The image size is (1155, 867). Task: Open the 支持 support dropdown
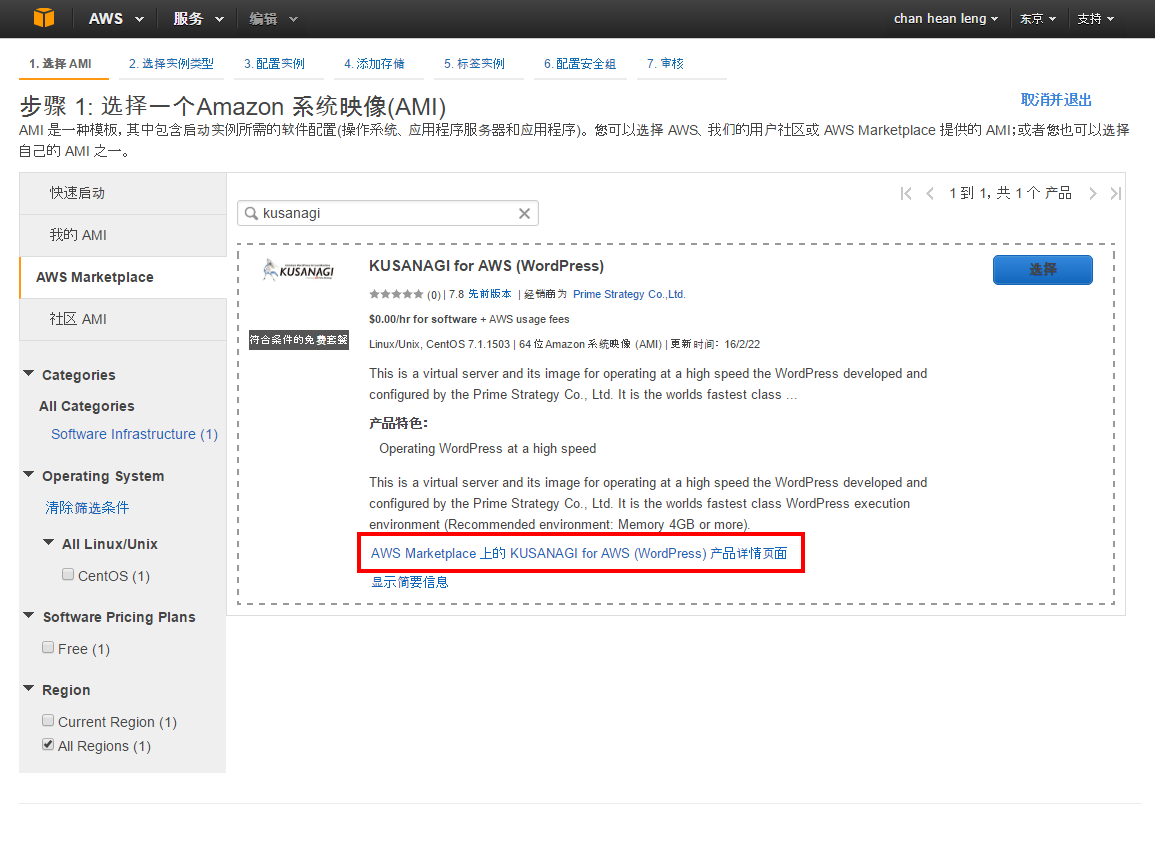point(1095,18)
